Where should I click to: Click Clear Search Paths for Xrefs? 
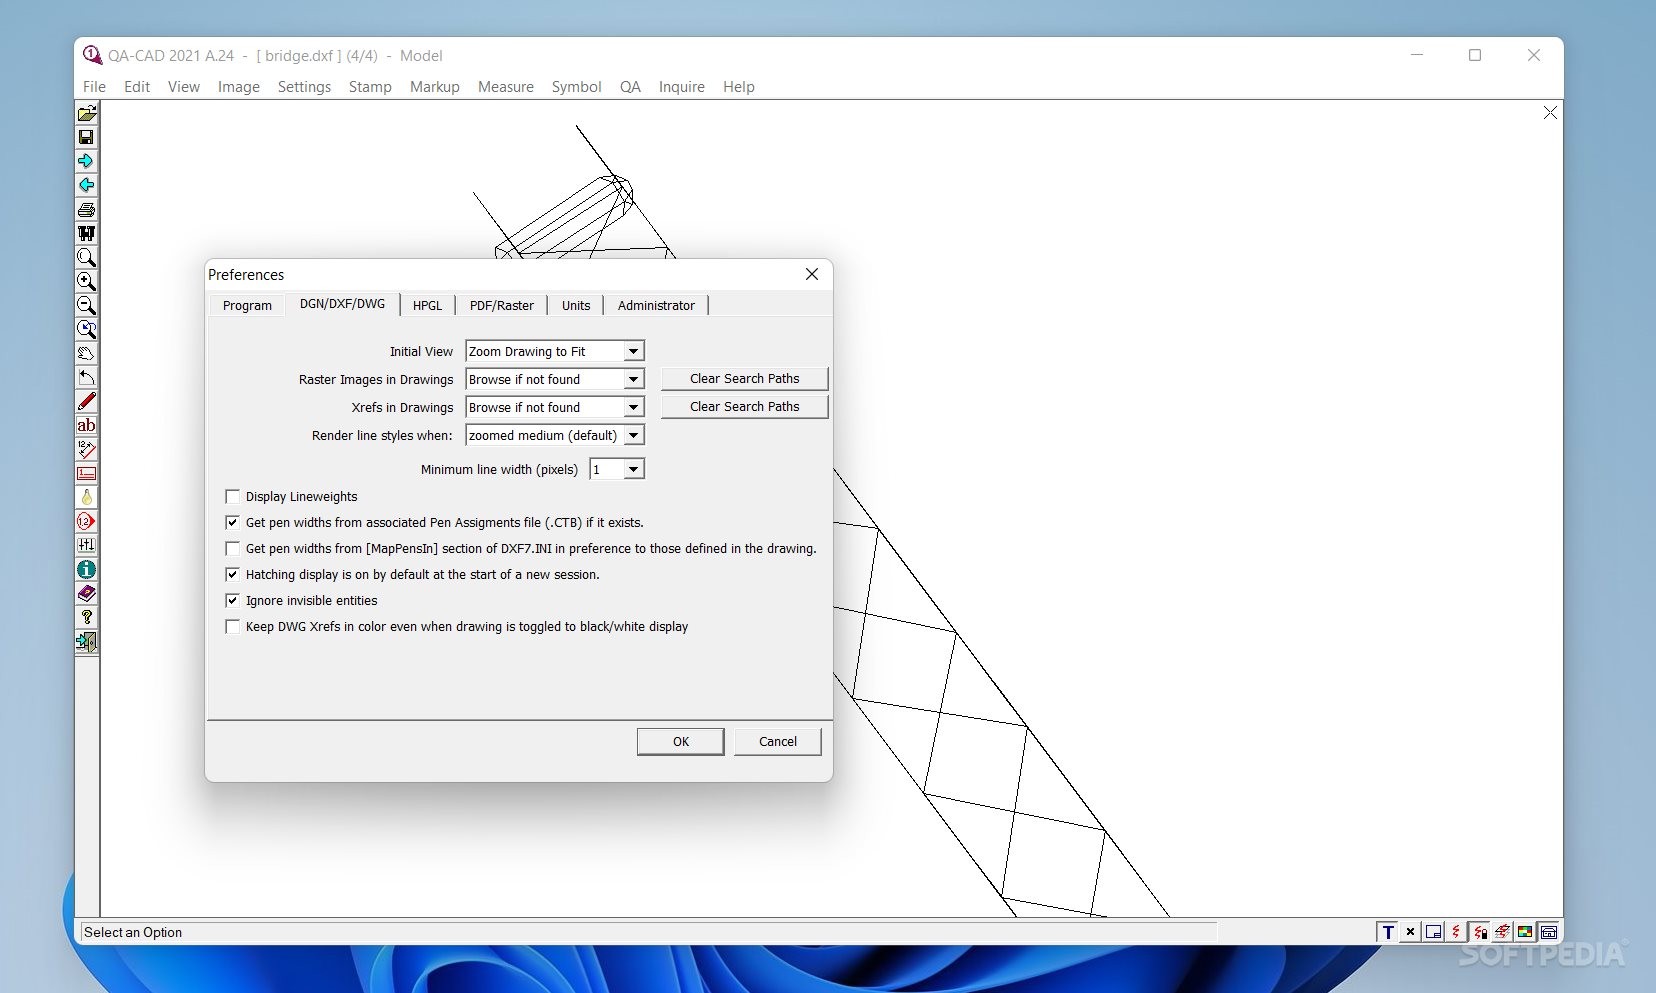click(x=744, y=406)
